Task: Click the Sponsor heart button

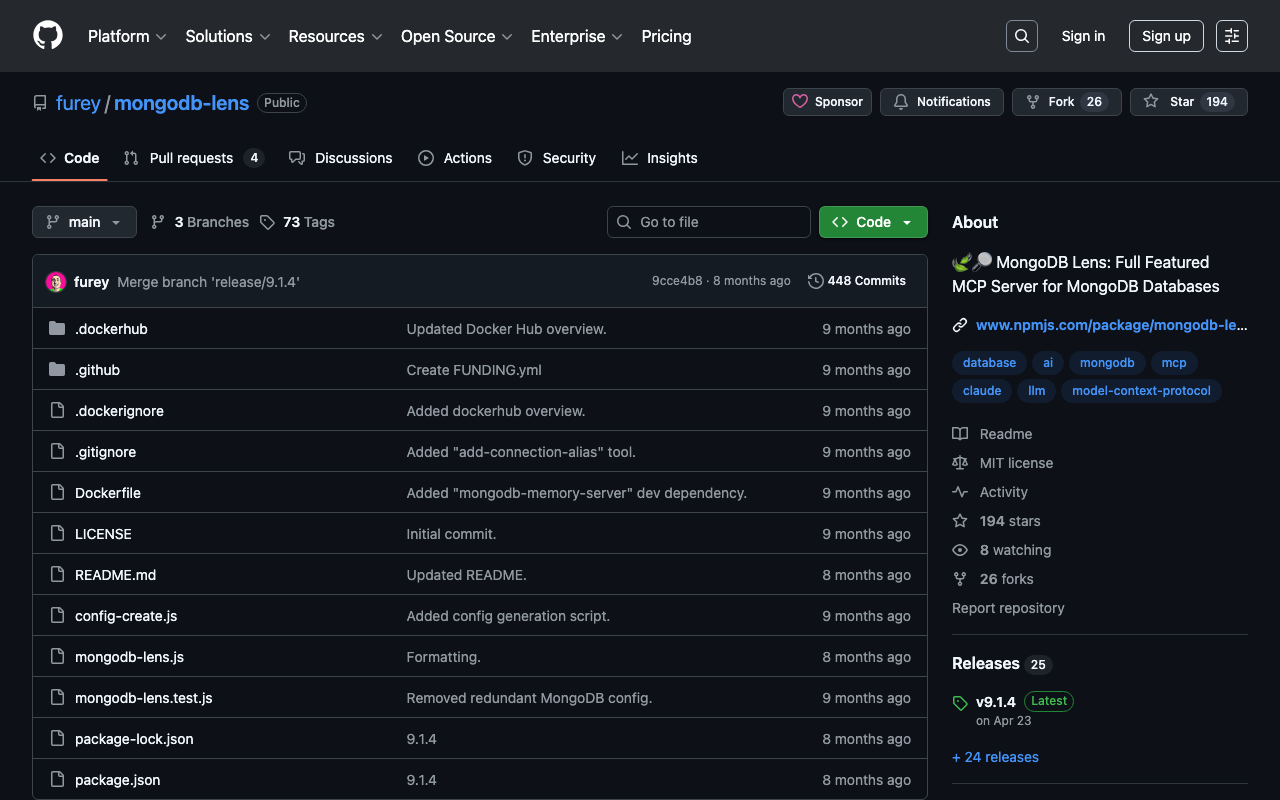Action: point(827,102)
